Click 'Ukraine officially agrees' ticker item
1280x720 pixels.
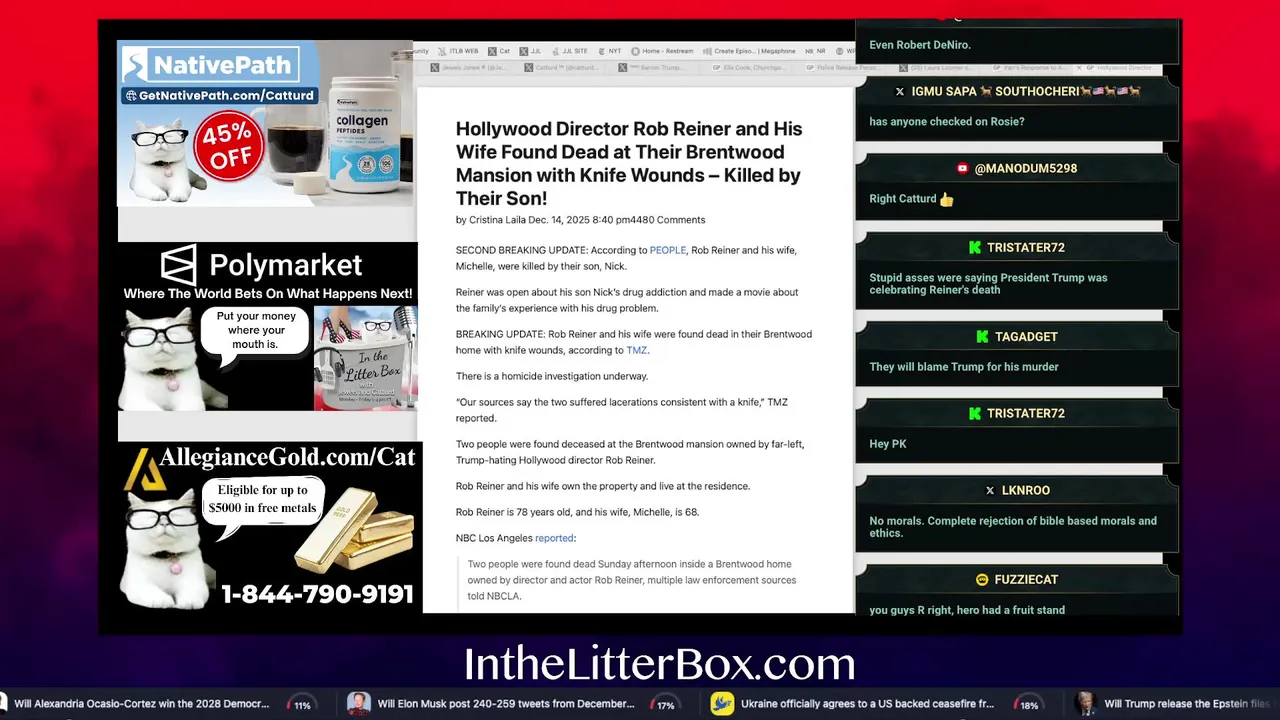click(867, 704)
